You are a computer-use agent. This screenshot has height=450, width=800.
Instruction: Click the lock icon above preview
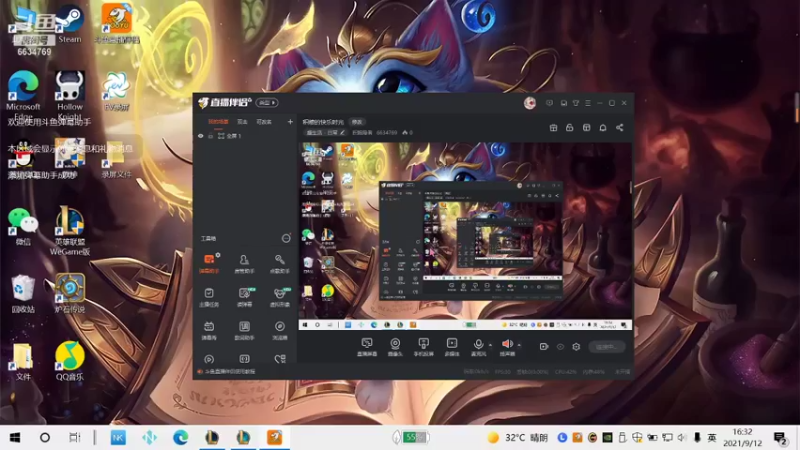coord(570,128)
